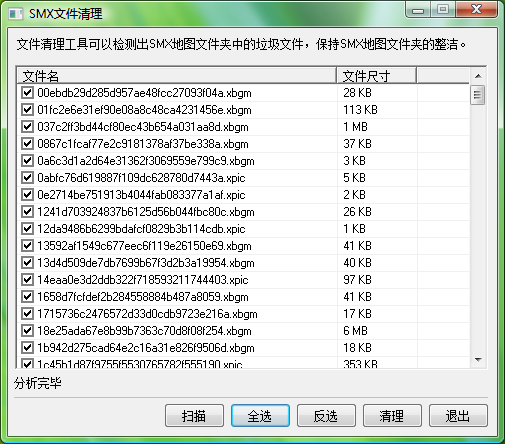
Task: Click the 清理 button
Action: click(x=392, y=416)
